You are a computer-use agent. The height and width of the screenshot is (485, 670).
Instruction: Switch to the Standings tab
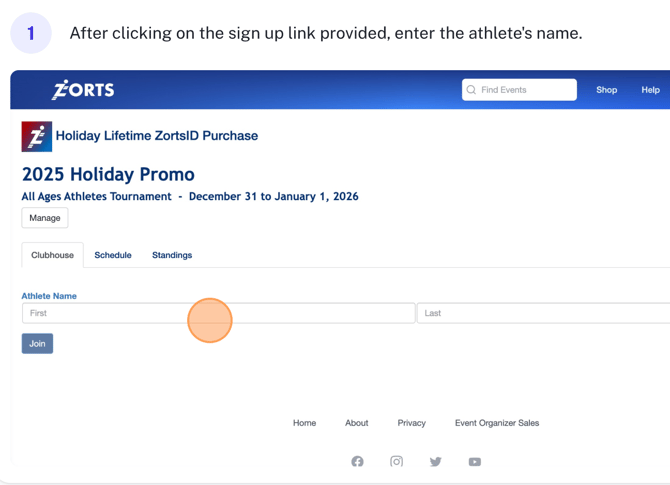point(172,255)
